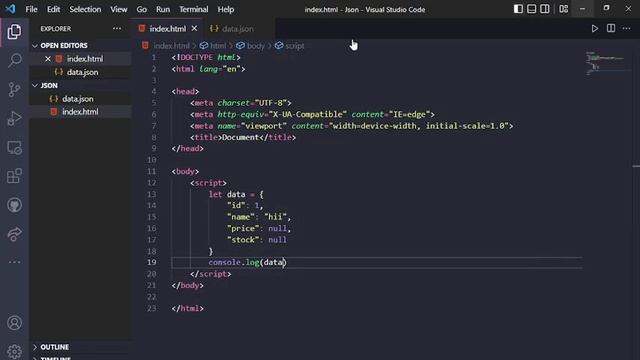The height and width of the screenshot is (360, 640).
Task: Open Explorer Views and More Actions ellipsis
Action: coord(117,28)
